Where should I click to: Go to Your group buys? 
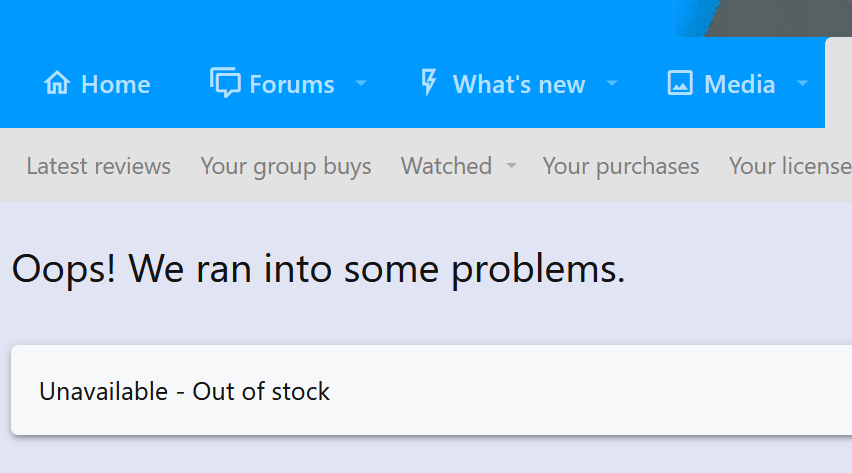pos(286,166)
